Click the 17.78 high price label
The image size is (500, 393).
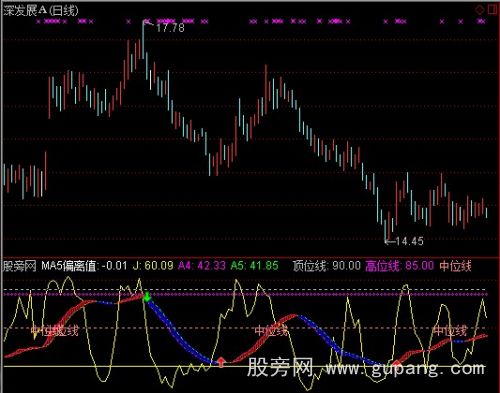170,28
